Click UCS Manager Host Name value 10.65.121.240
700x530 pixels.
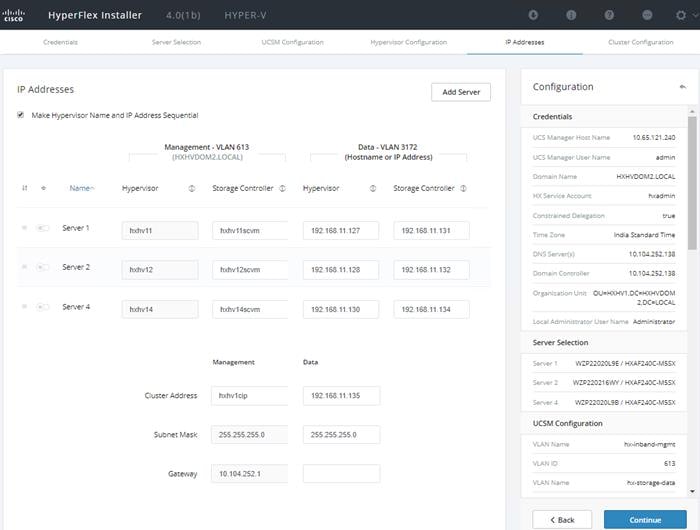(654, 138)
